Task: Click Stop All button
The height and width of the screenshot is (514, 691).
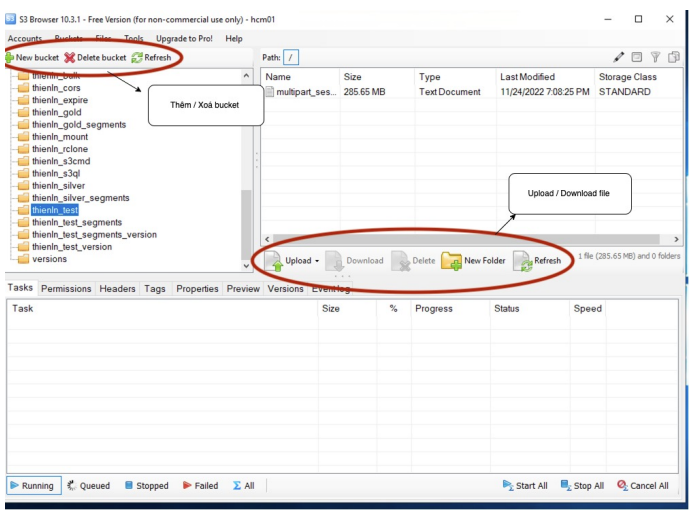Action: coord(582,486)
